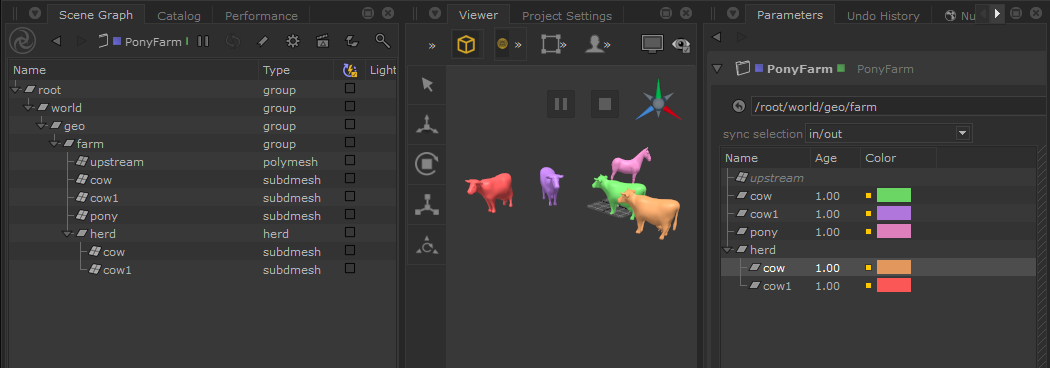
Task: Click the /root/world/geo/farm path field
Action: point(897,106)
